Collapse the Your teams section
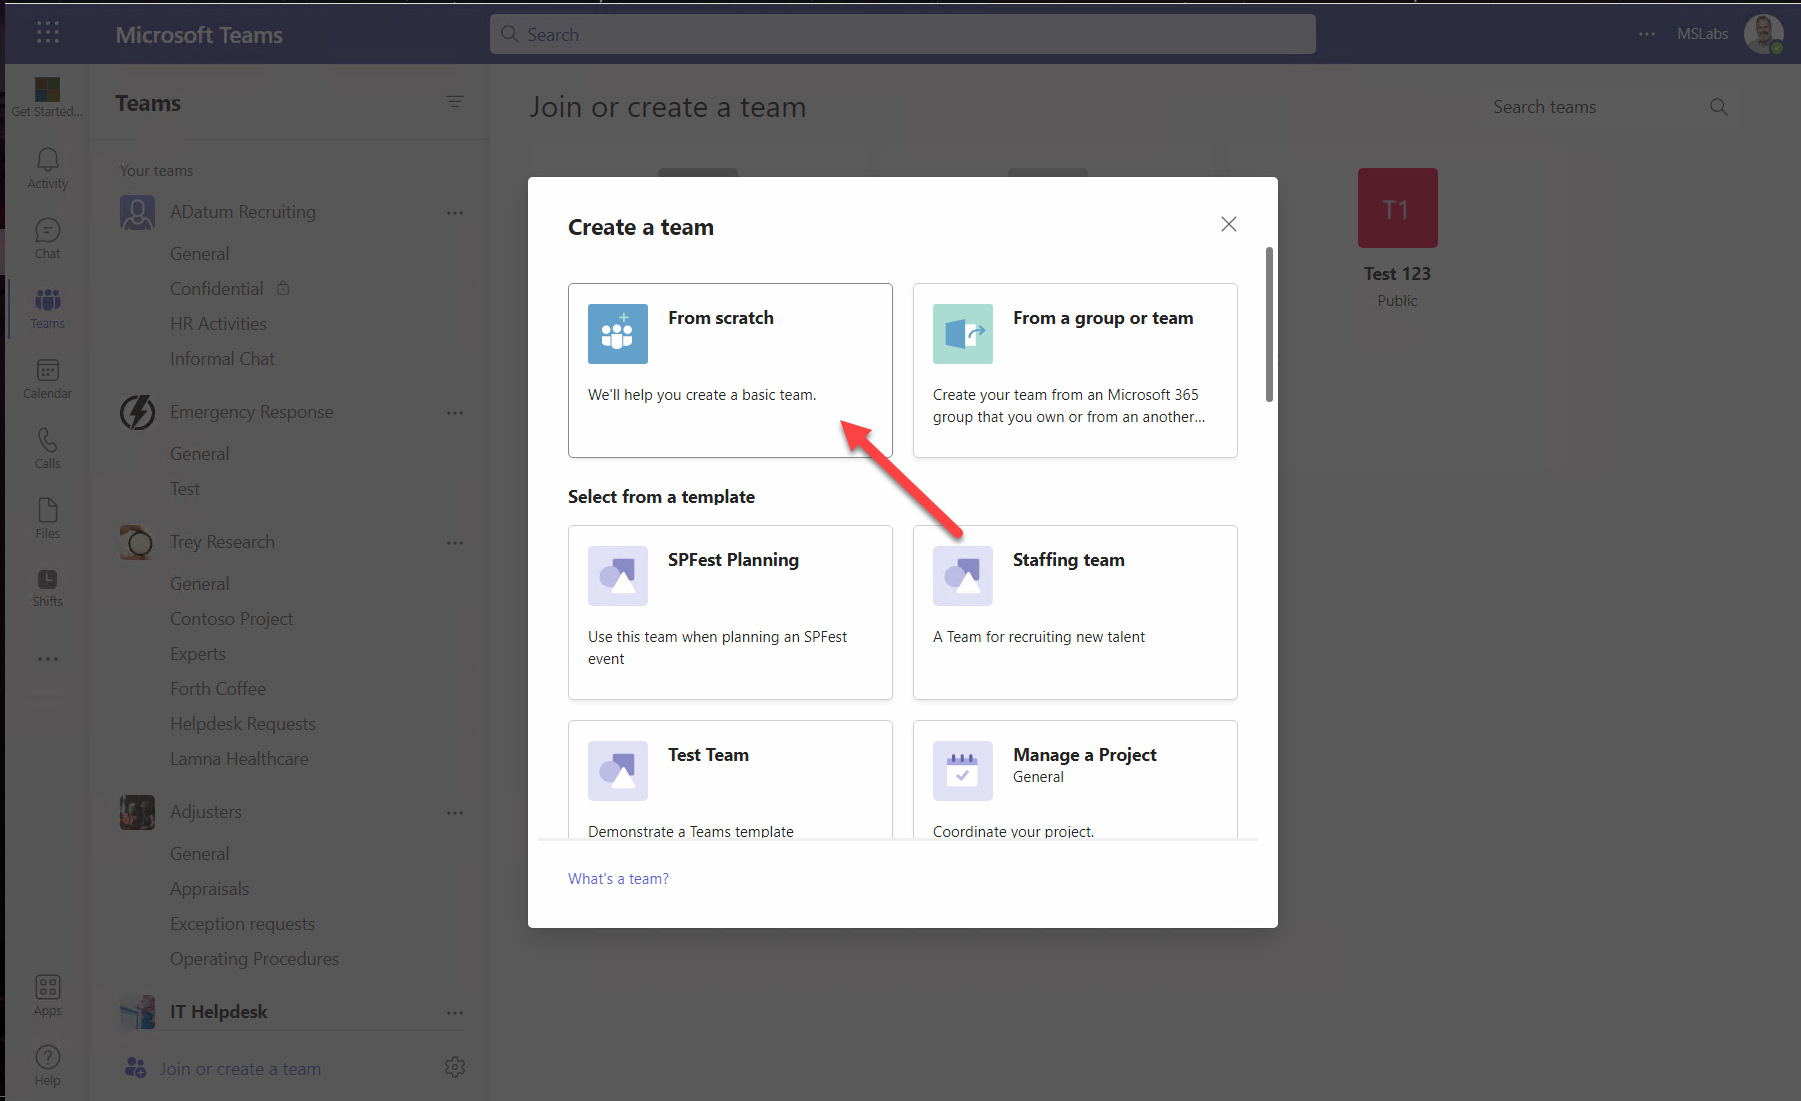This screenshot has width=1801, height=1101. [156, 171]
